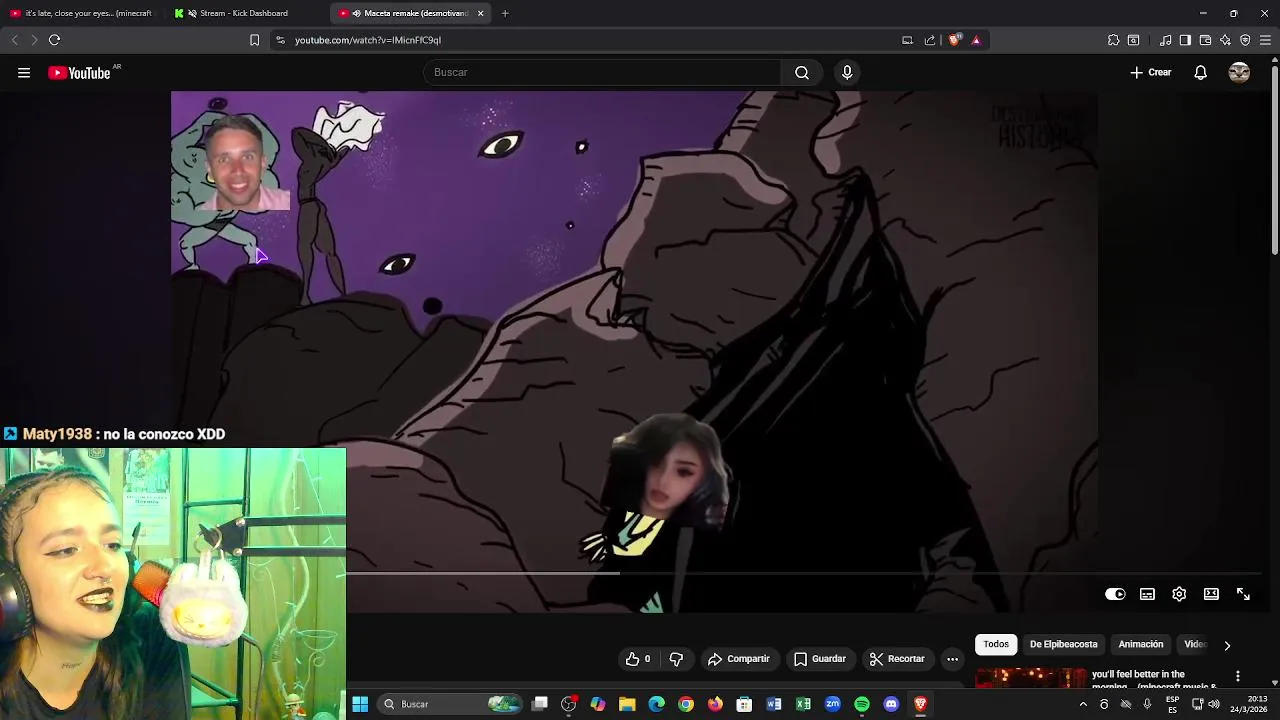
Task: Open Google Chrome from the taskbar
Action: tap(686, 704)
